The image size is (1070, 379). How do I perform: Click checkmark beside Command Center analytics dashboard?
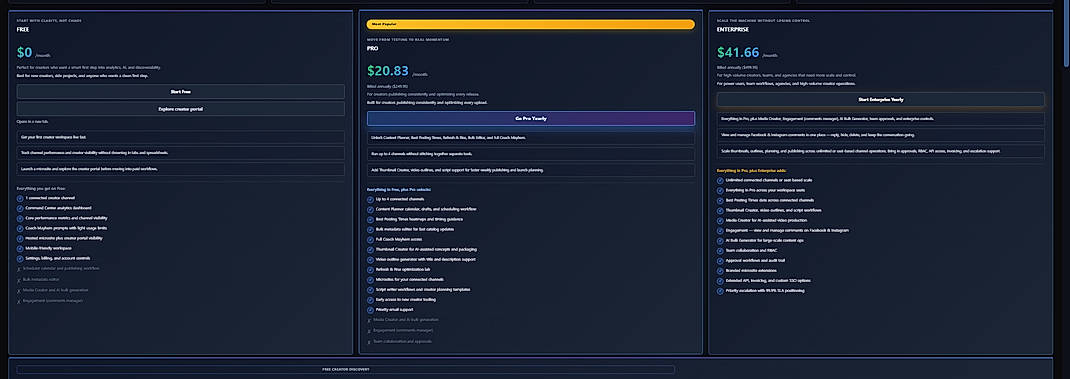20,208
